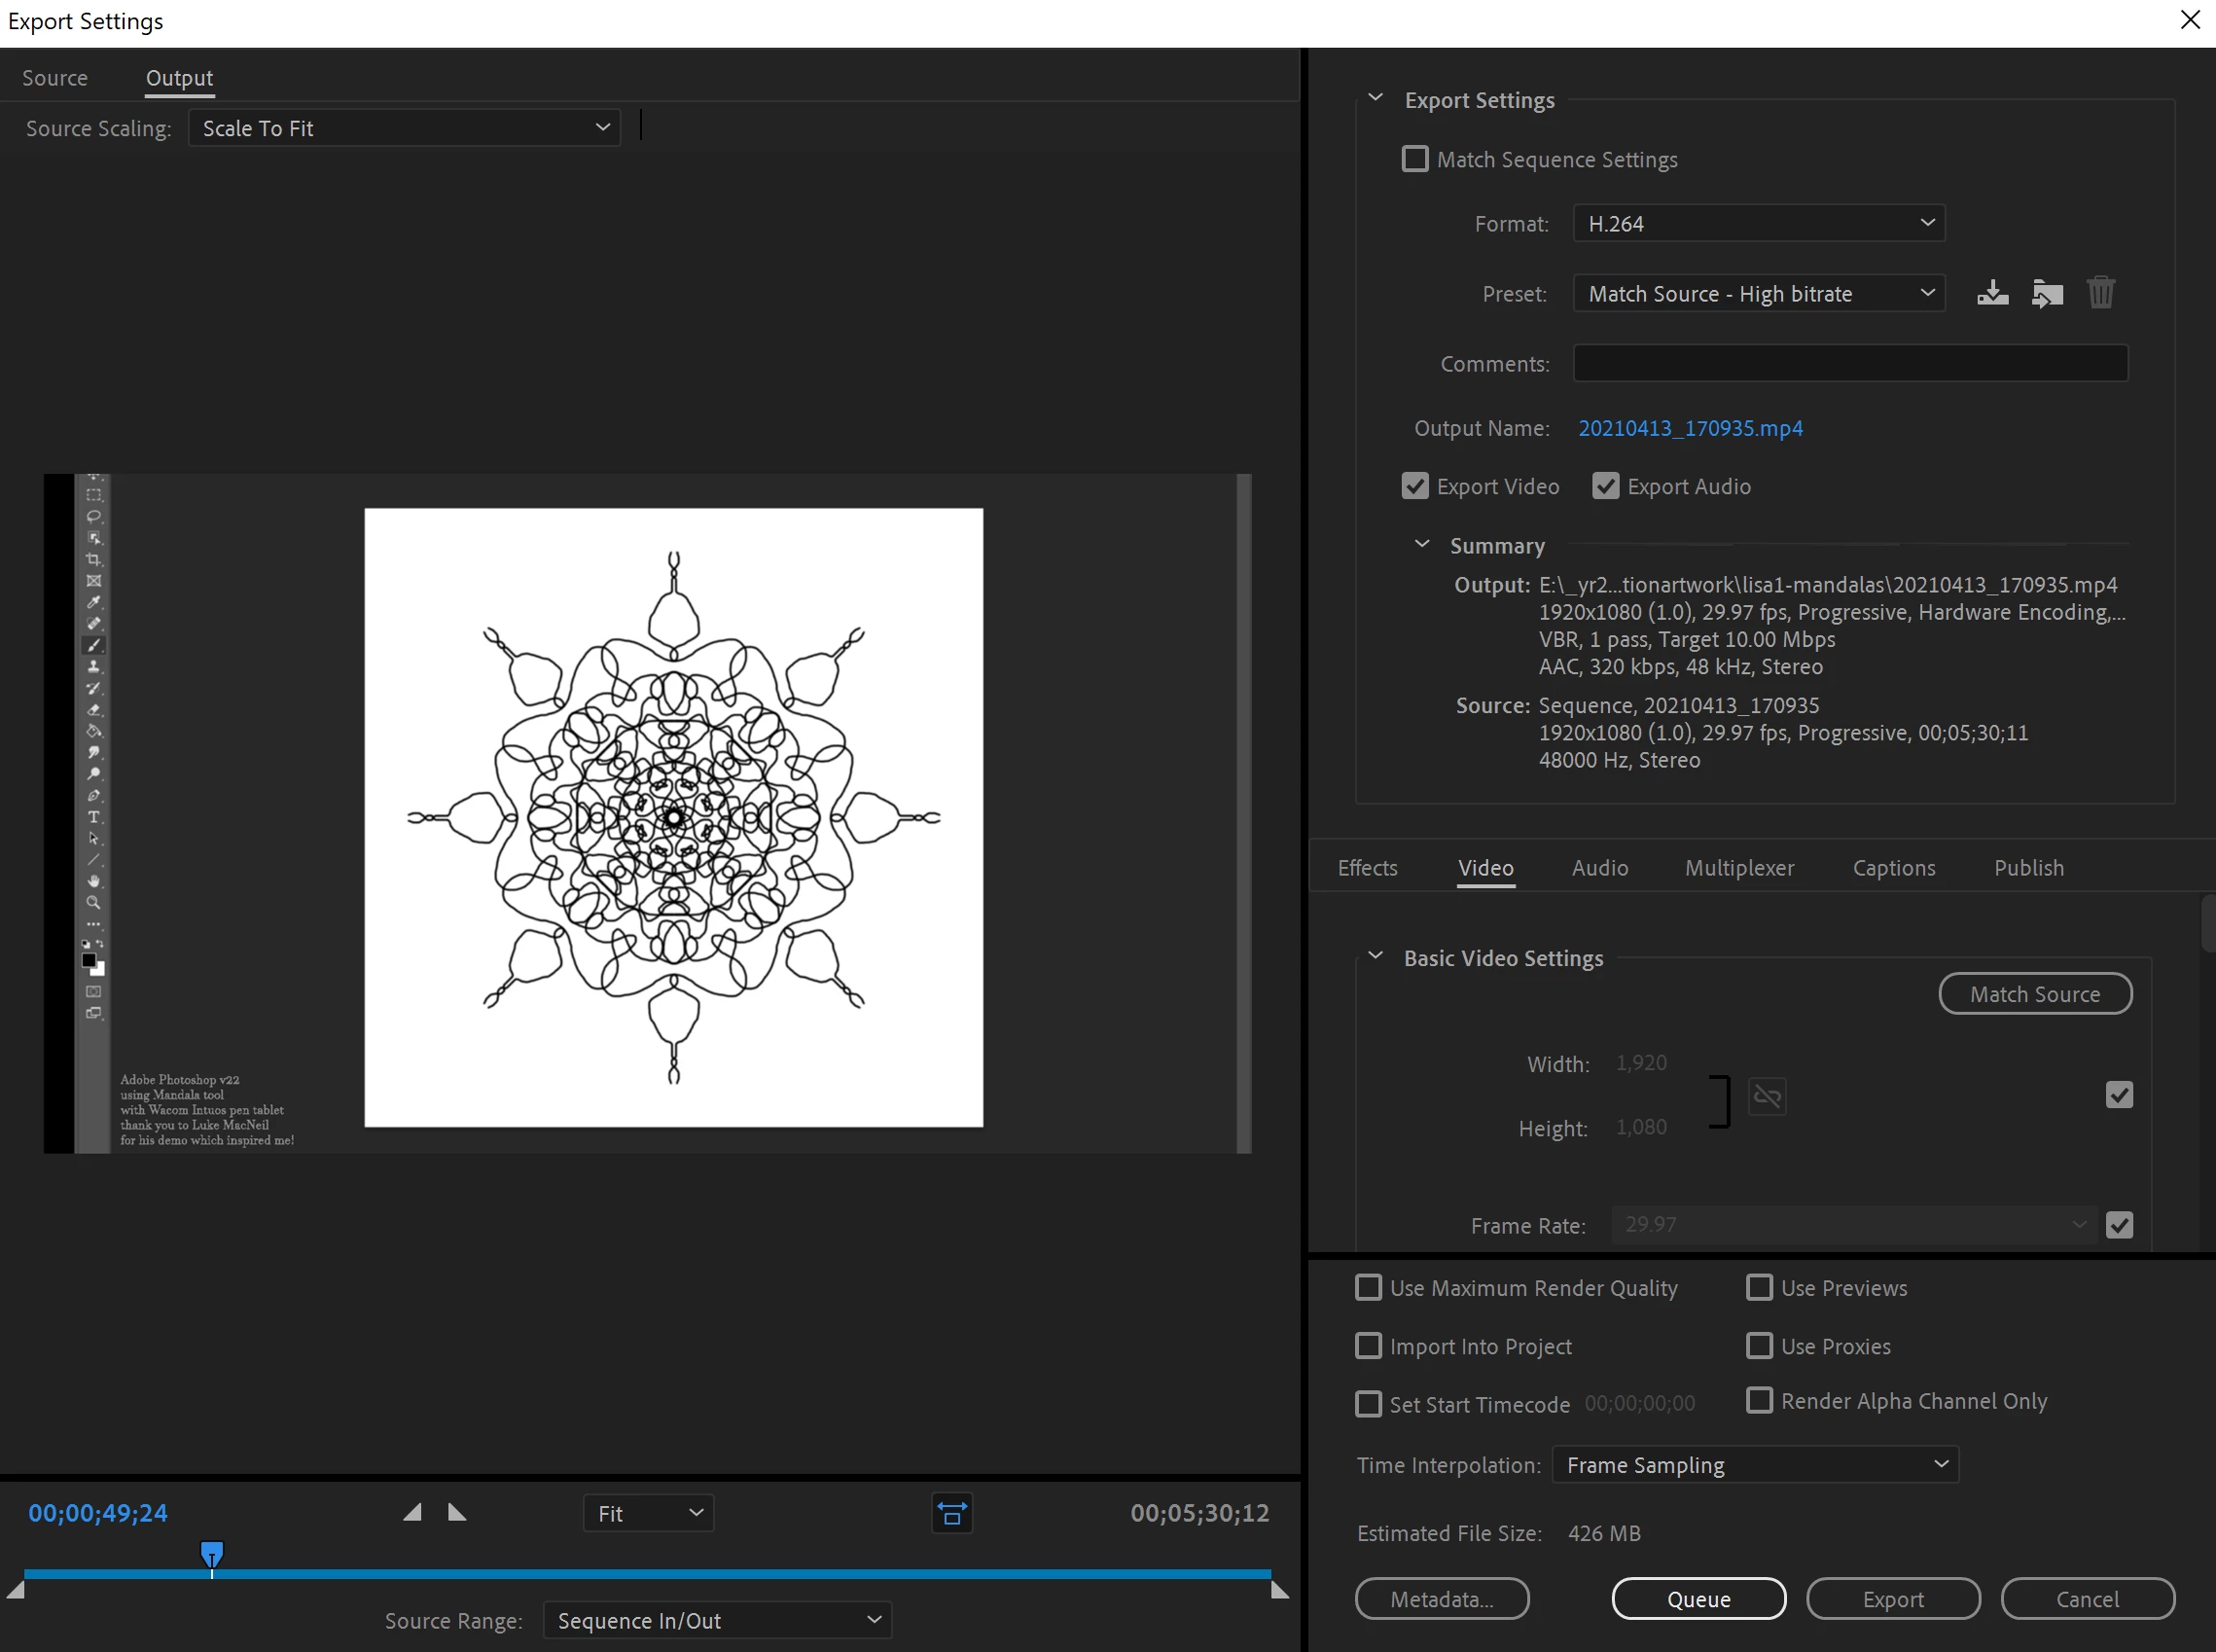The image size is (2216, 1652).
Task: Open the Source Scaling dropdown
Action: [404, 128]
